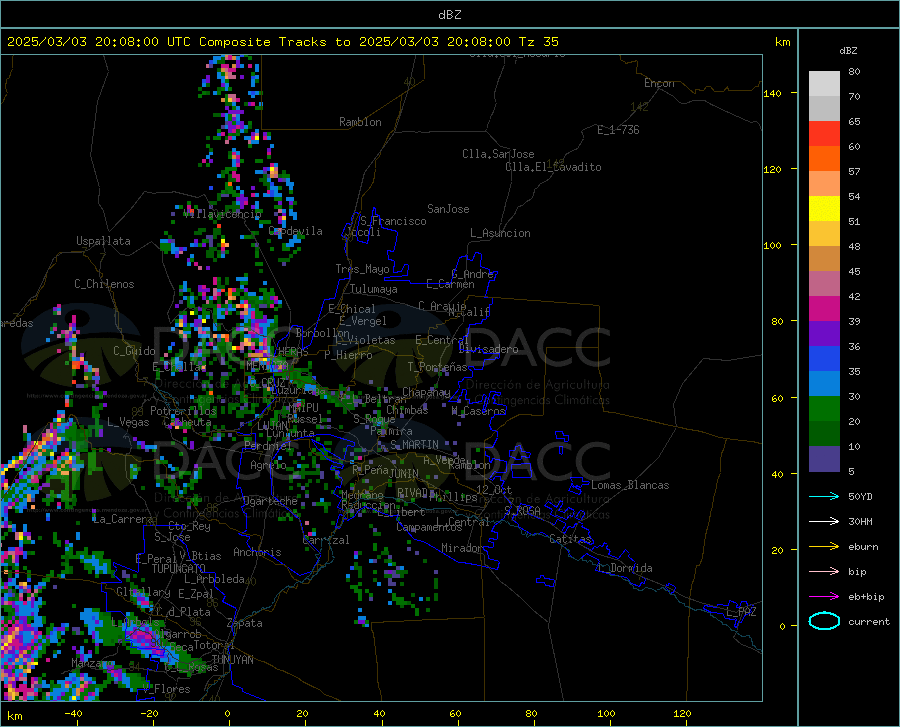The width and height of the screenshot is (900, 727).
Task: Select the purple swatch below 39 dBZ
Action: (x=824, y=334)
